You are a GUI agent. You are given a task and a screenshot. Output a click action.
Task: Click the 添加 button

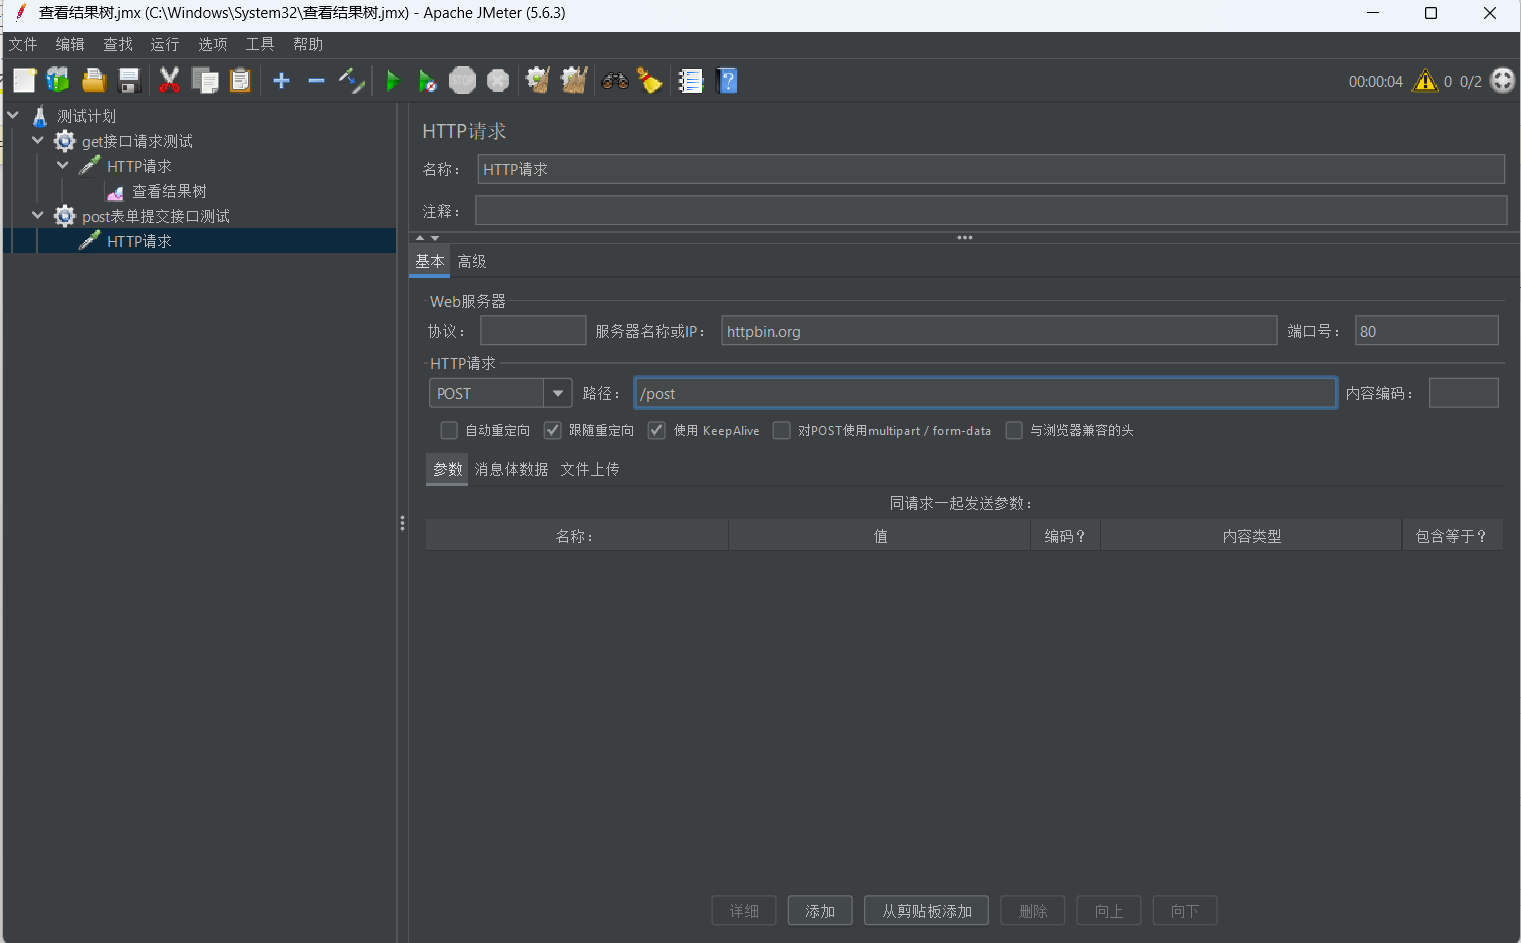(x=820, y=911)
